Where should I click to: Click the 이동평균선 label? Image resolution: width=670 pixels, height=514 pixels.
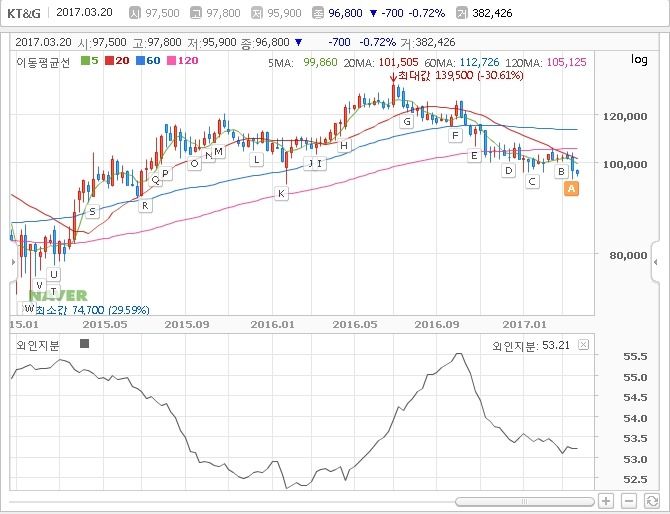(x=43, y=62)
